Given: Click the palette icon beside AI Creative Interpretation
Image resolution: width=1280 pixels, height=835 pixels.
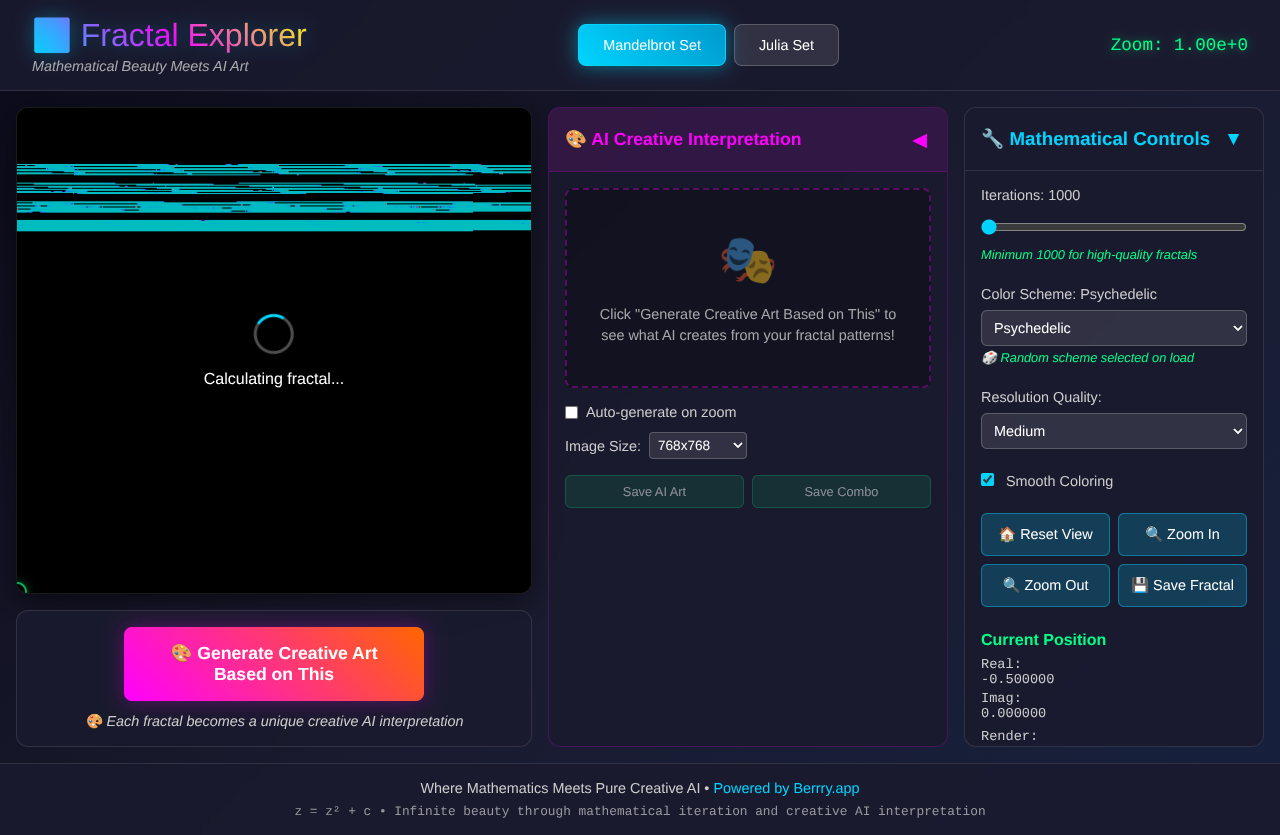Looking at the screenshot, I should 575,139.
